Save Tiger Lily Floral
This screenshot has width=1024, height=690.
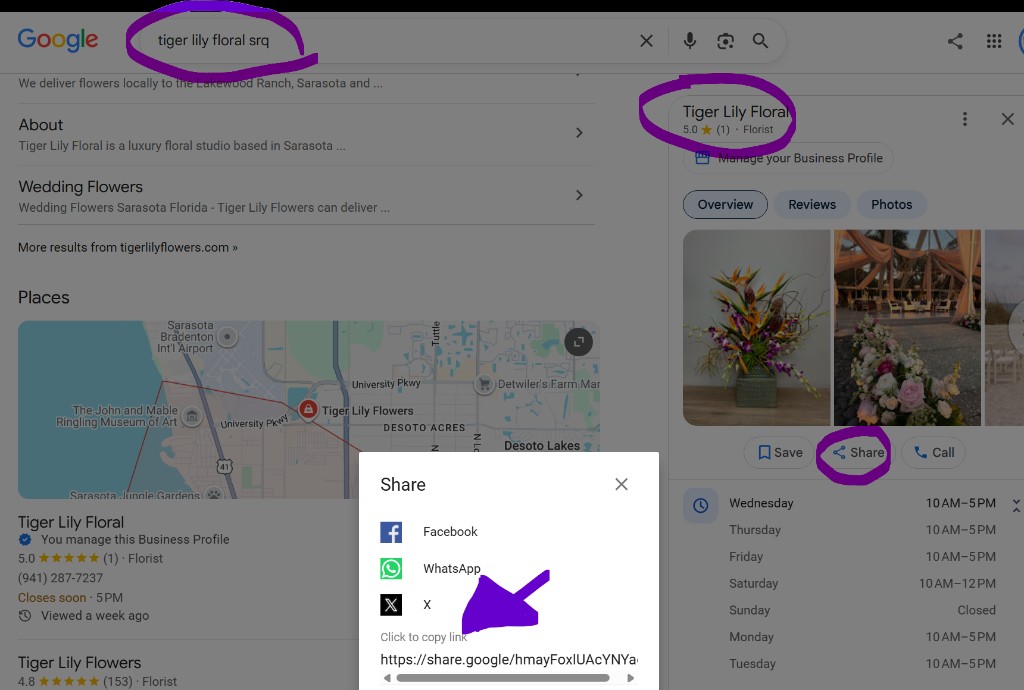[779, 452]
